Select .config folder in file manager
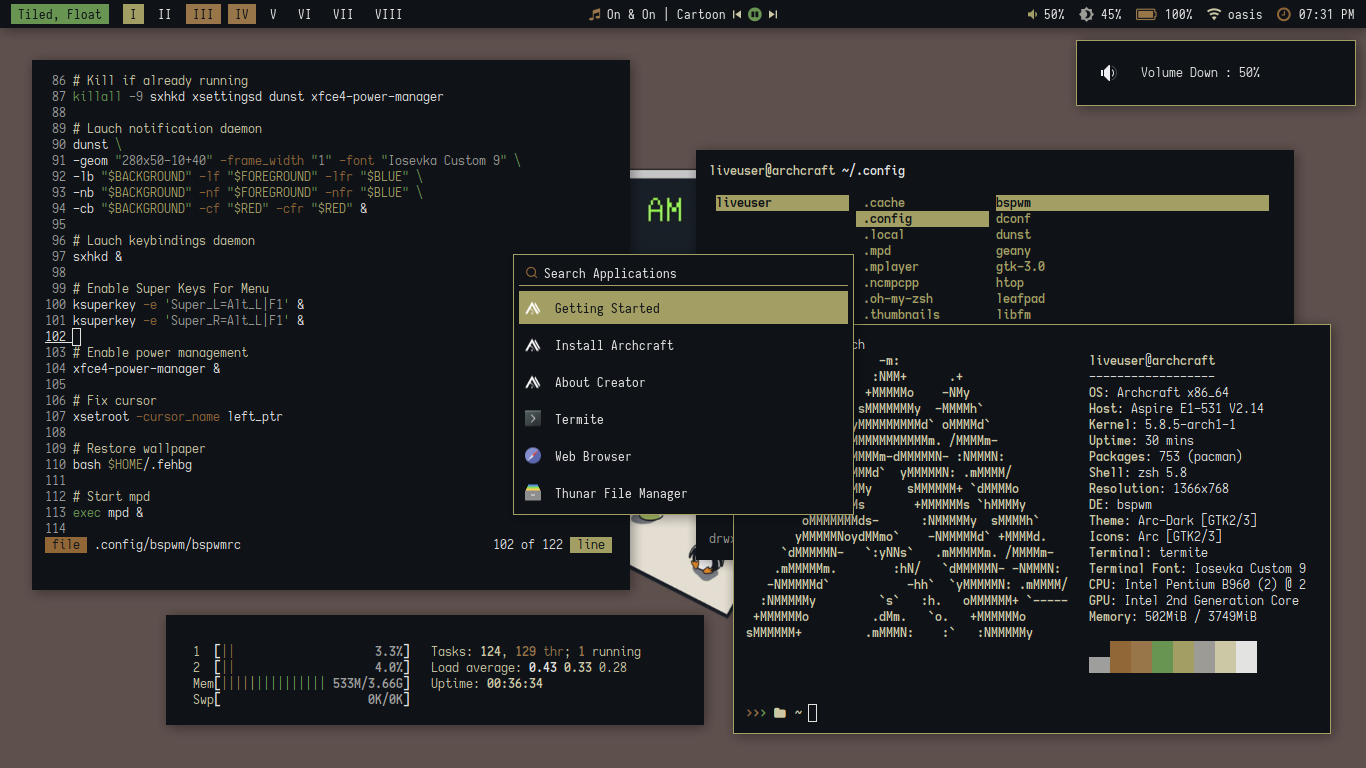 (922, 219)
